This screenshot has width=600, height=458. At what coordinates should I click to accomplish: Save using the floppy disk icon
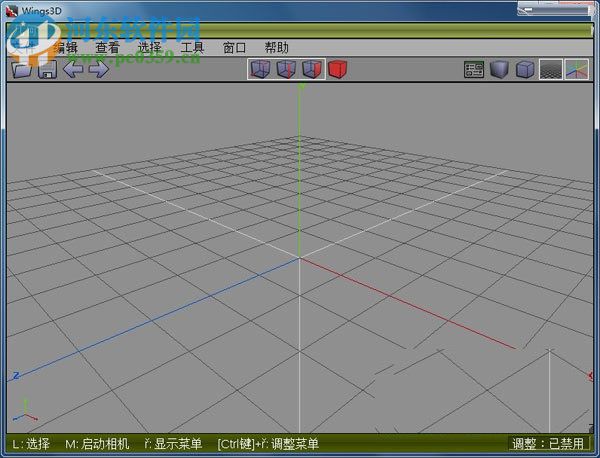point(47,70)
